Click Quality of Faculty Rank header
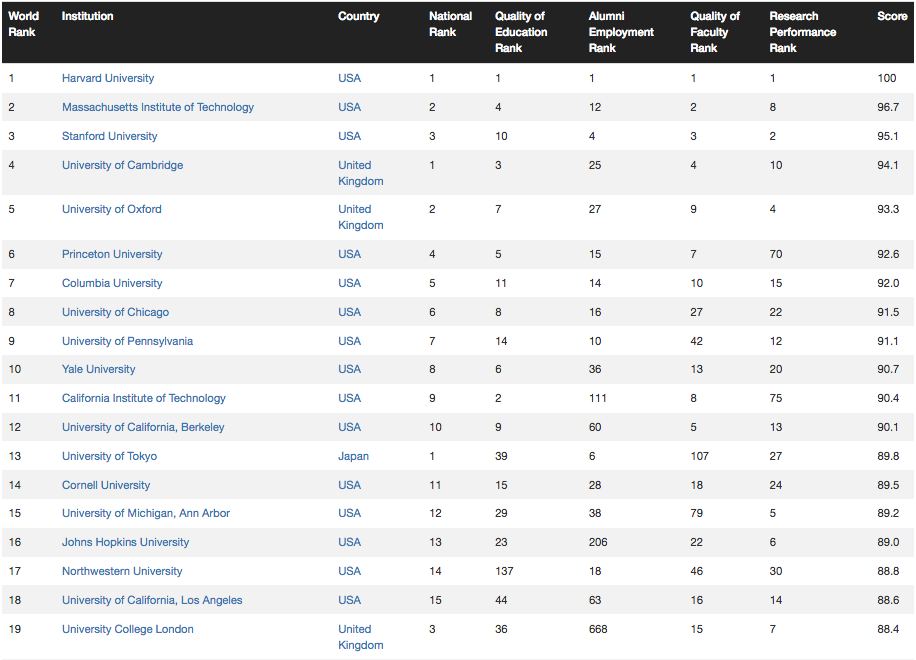This screenshot has width=916, height=660. 715,32
